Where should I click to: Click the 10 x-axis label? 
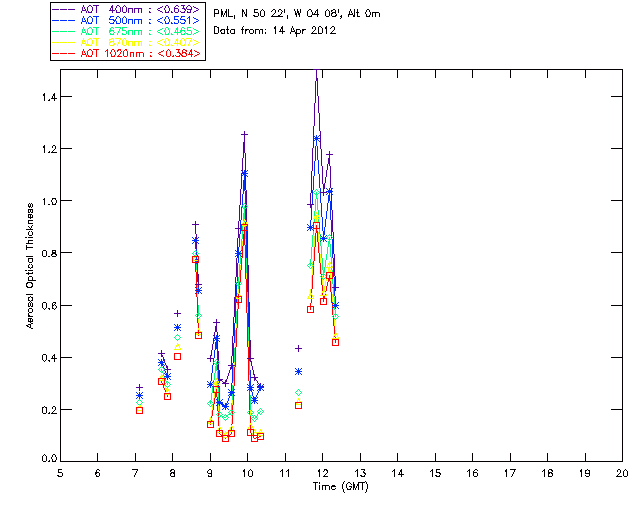pyautogui.click(x=247, y=473)
